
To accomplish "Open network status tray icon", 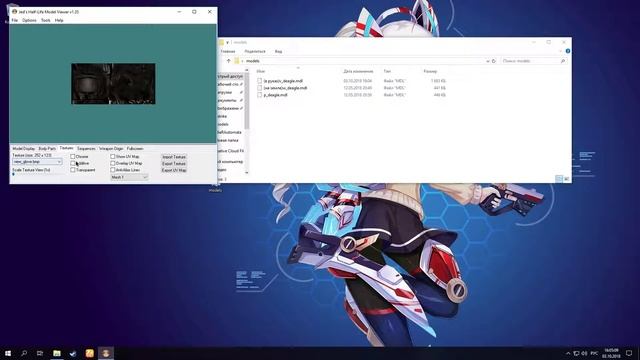I will pyautogui.click(x=576, y=353).
